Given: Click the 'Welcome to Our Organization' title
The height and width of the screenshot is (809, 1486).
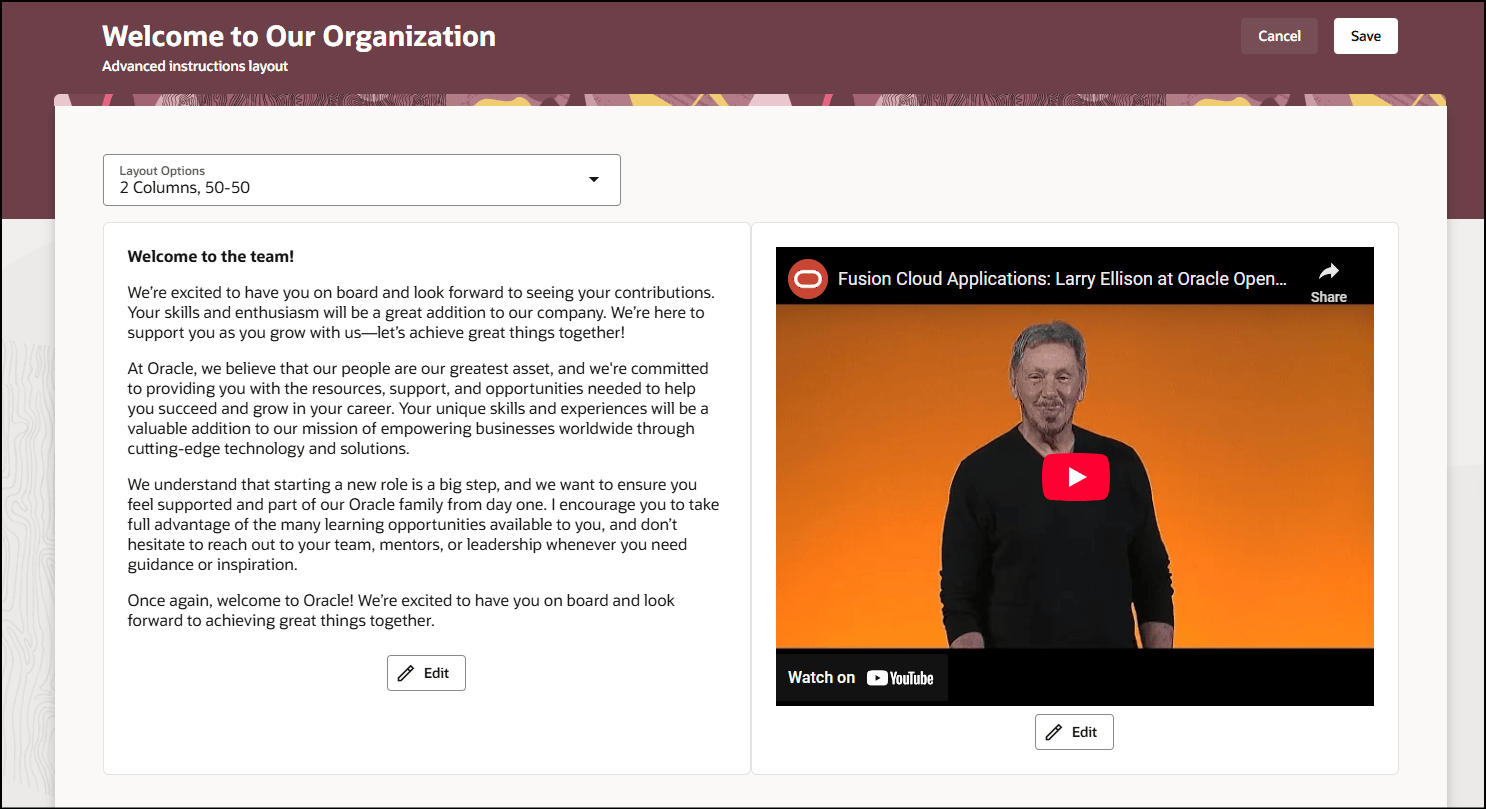Looking at the screenshot, I should (299, 36).
